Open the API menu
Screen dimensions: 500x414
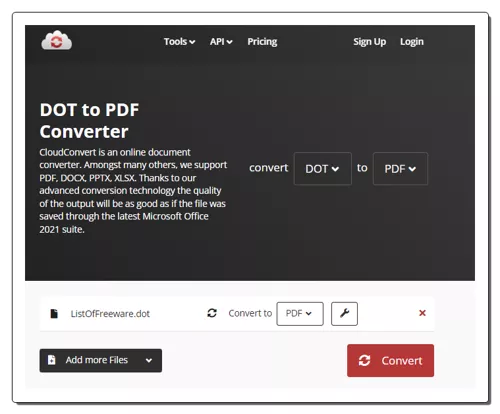(x=221, y=42)
